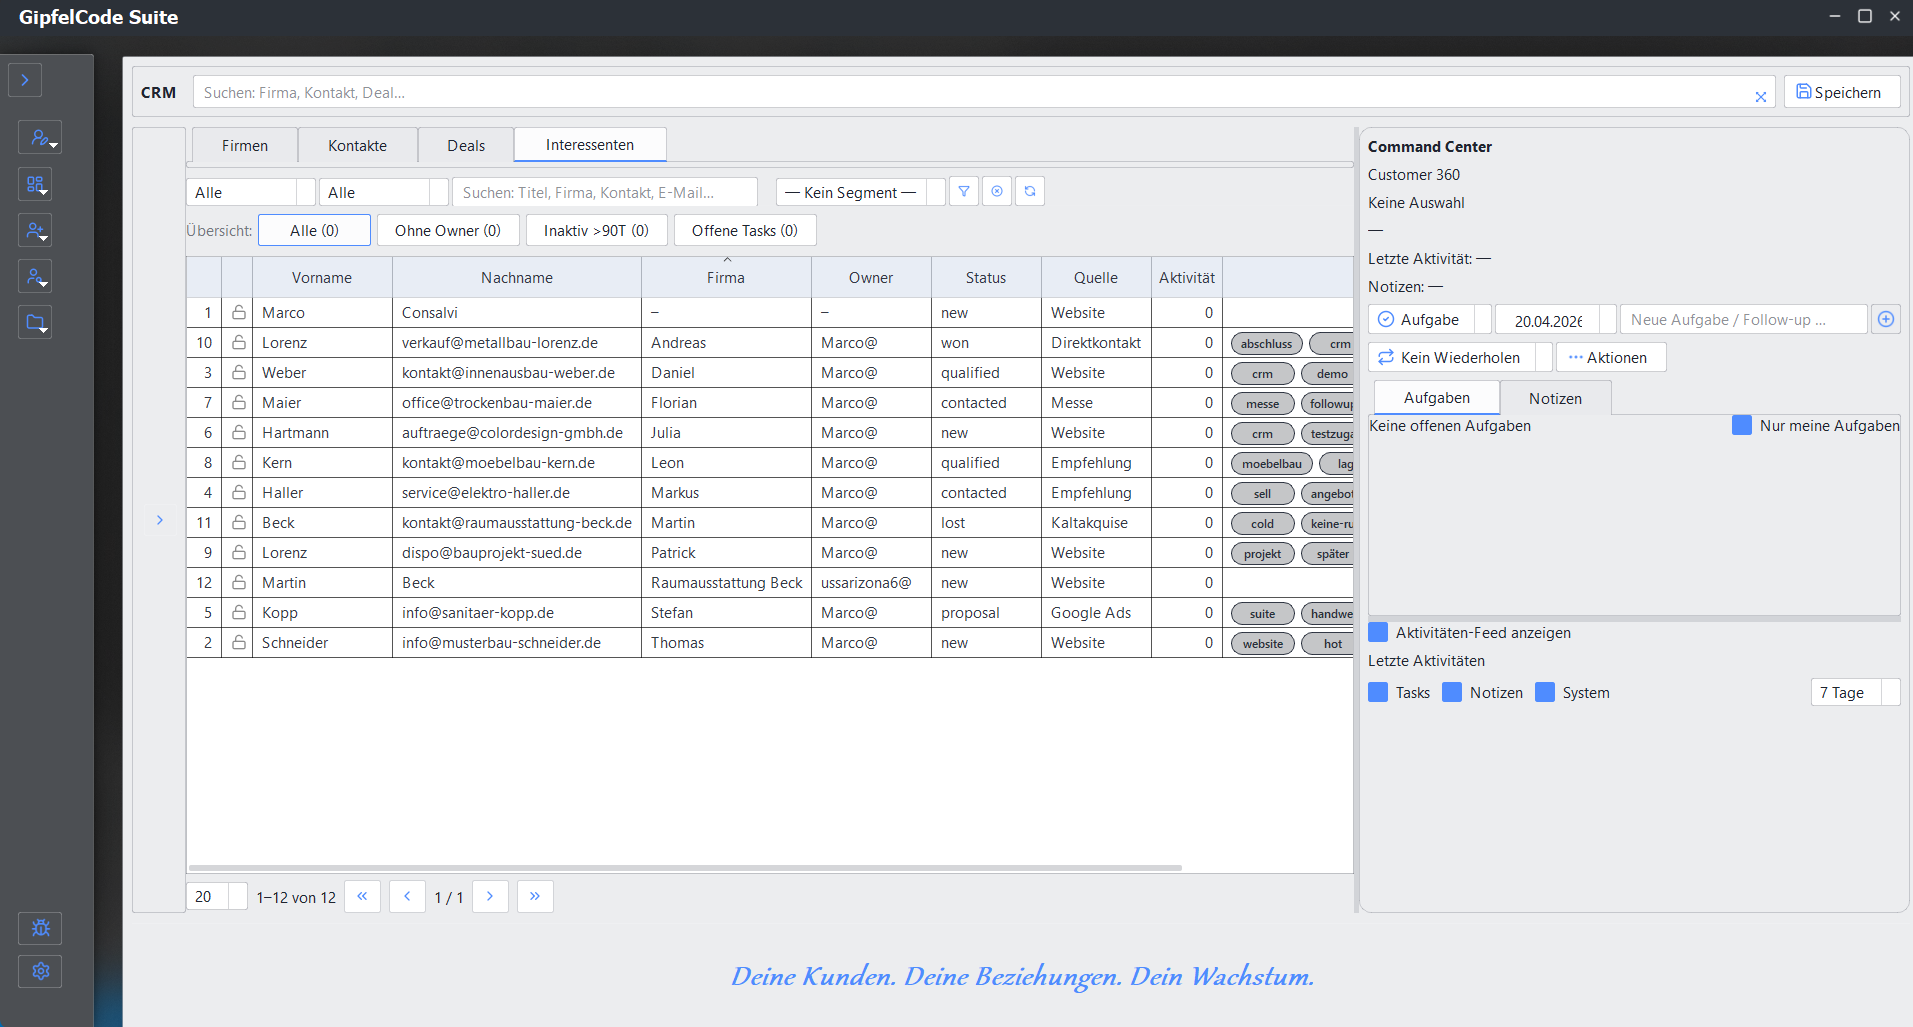Click the Neue Aufgabe follow-up field
Image resolution: width=1913 pixels, height=1027 pixels.
coord(1744,320)
